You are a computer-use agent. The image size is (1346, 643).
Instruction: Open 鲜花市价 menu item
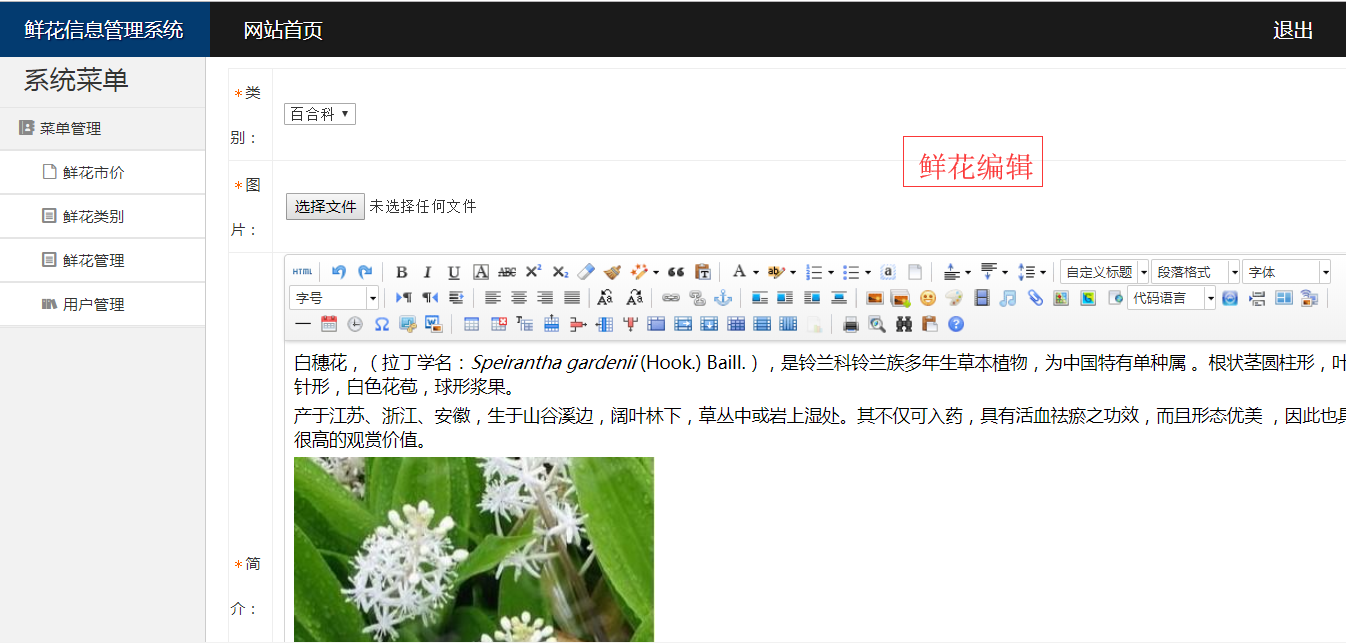(94, 172)
